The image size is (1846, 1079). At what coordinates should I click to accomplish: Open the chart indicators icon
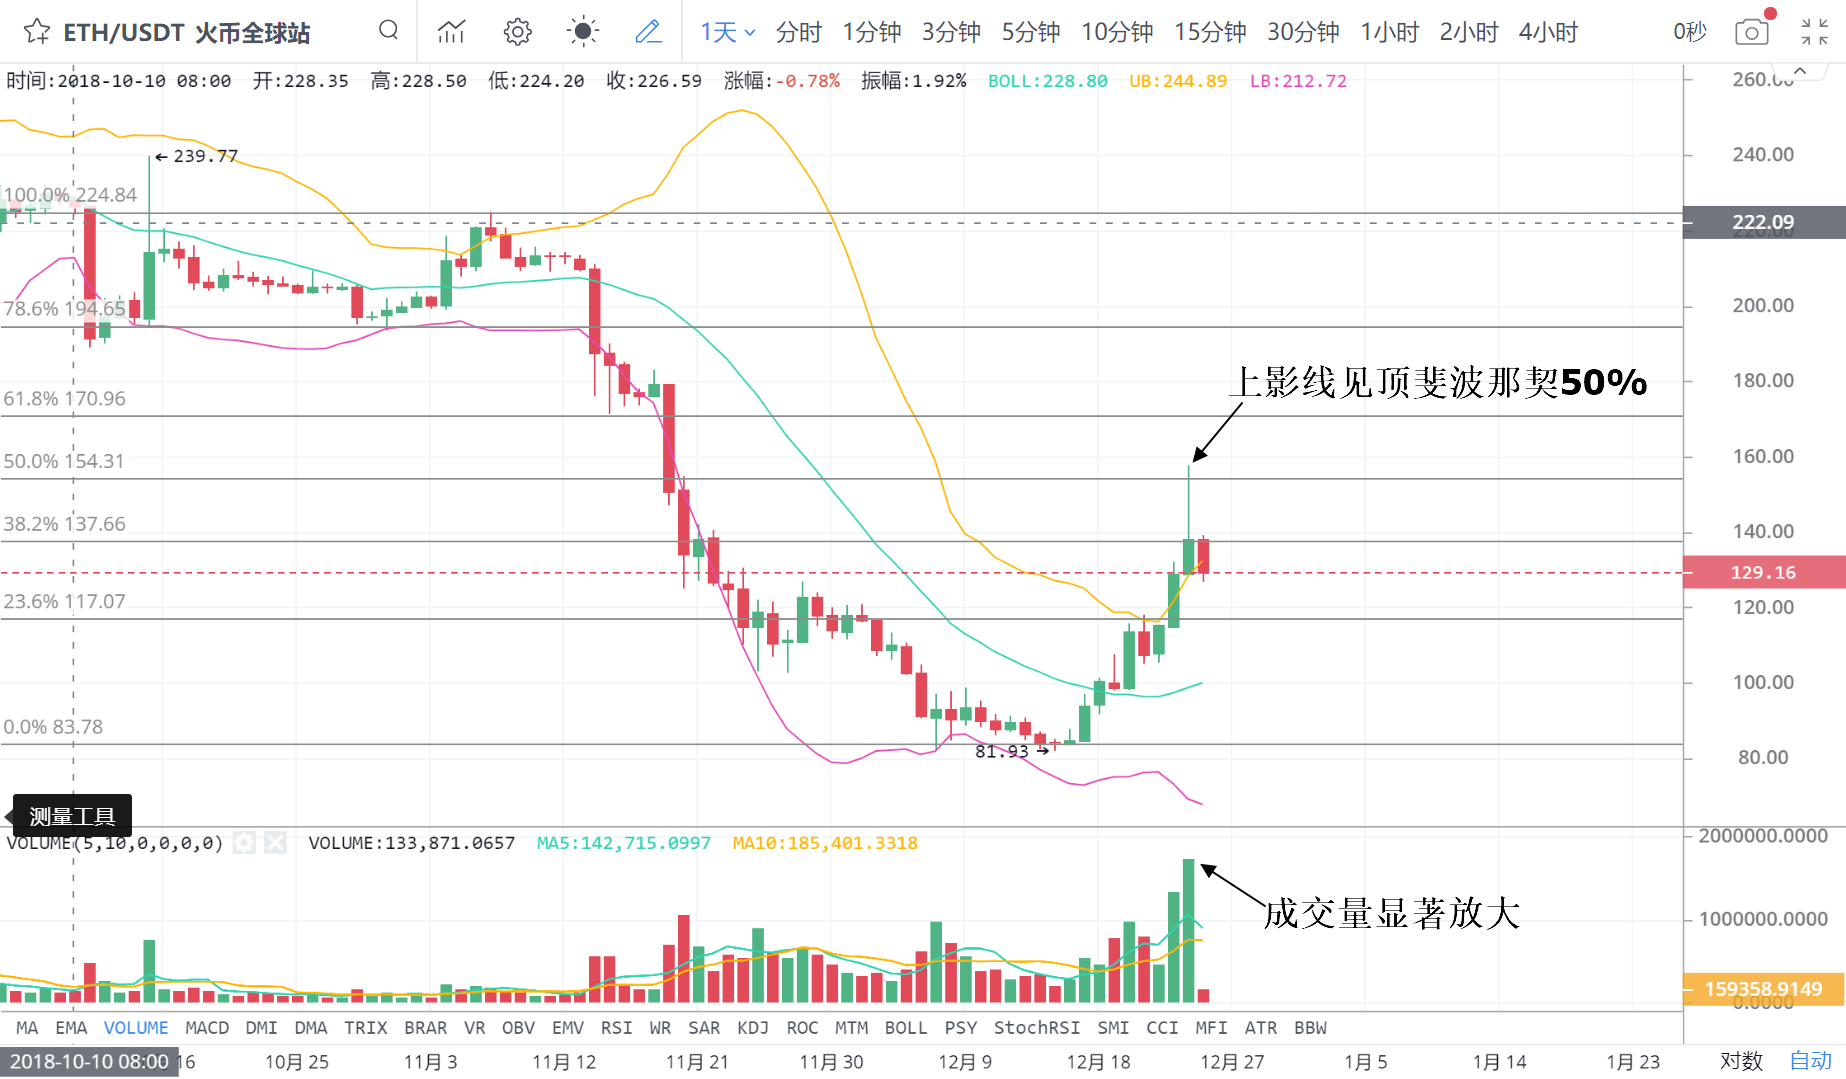(452, 32)
